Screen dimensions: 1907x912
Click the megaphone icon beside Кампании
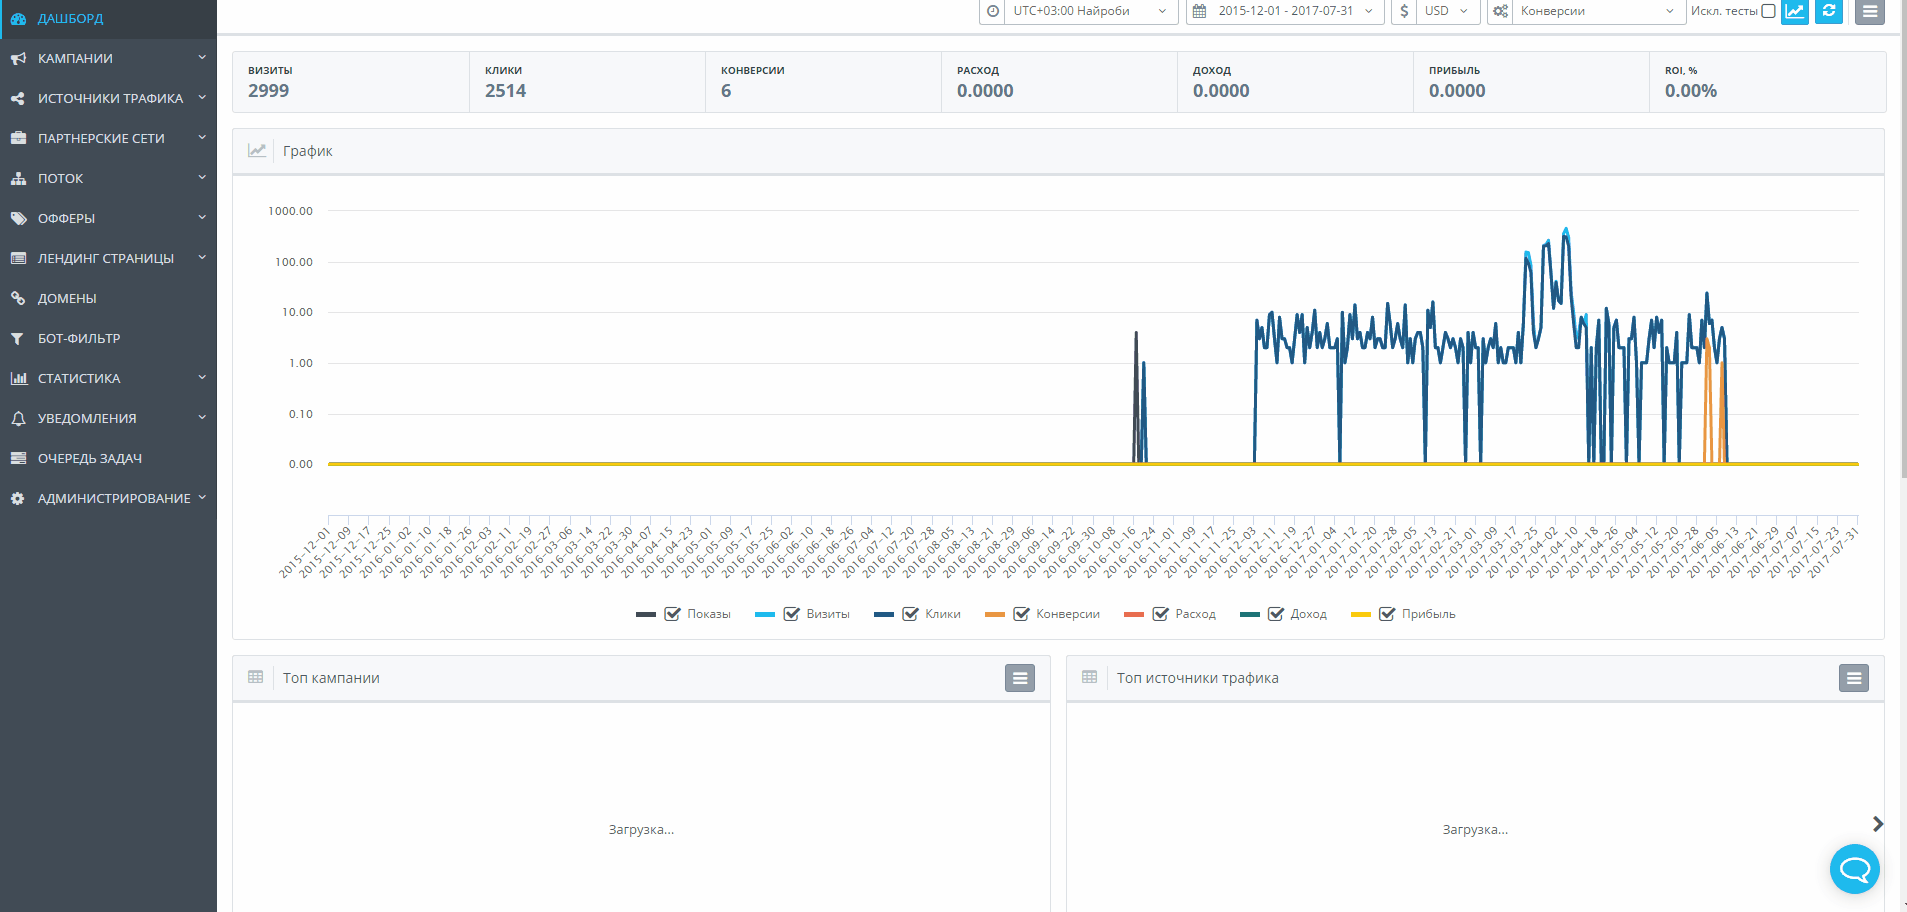click(18, 58)
